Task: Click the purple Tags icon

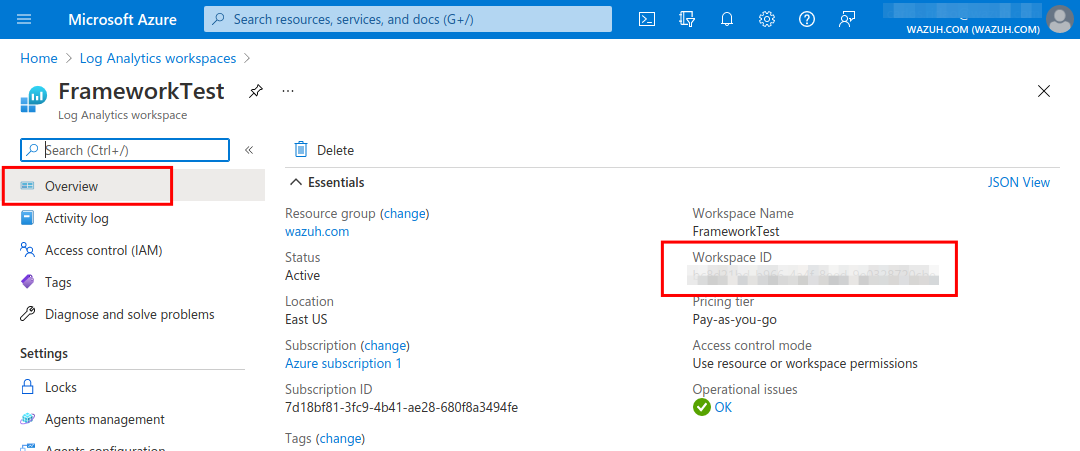Action: tap(27, 282)
